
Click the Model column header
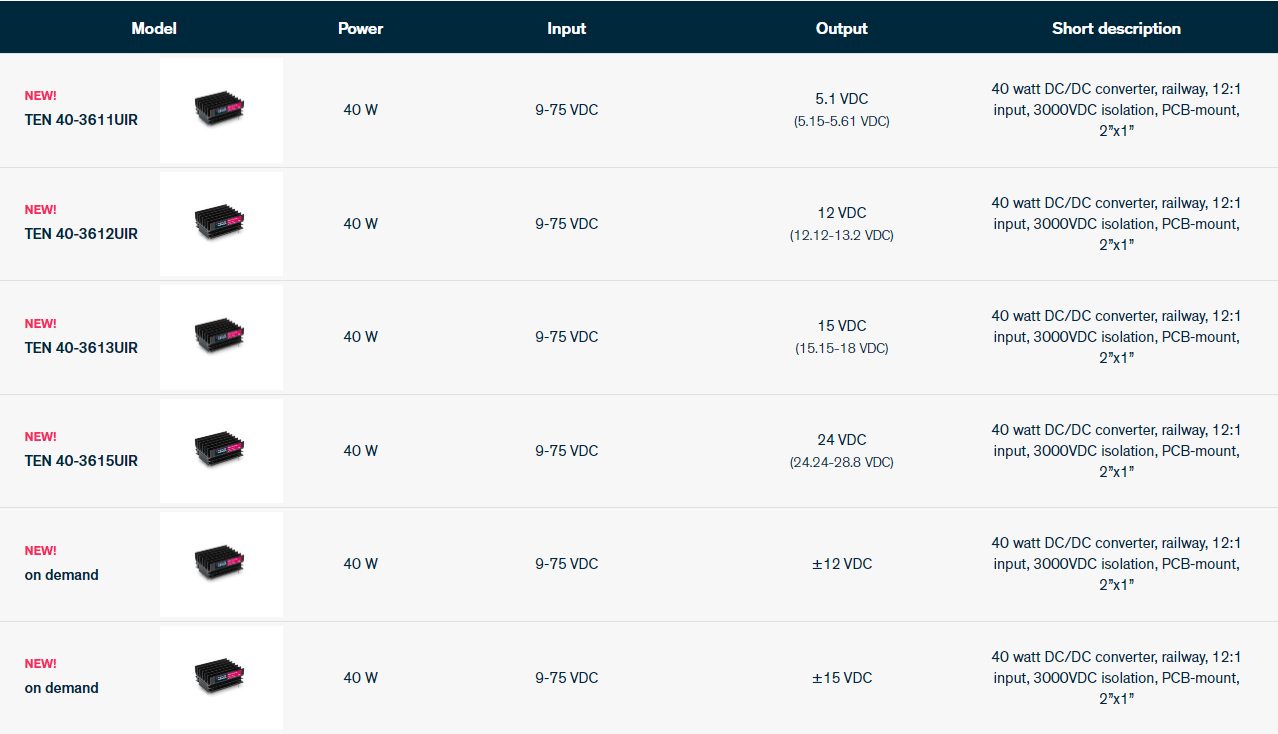pyautogui.click(x=154, y=28)
